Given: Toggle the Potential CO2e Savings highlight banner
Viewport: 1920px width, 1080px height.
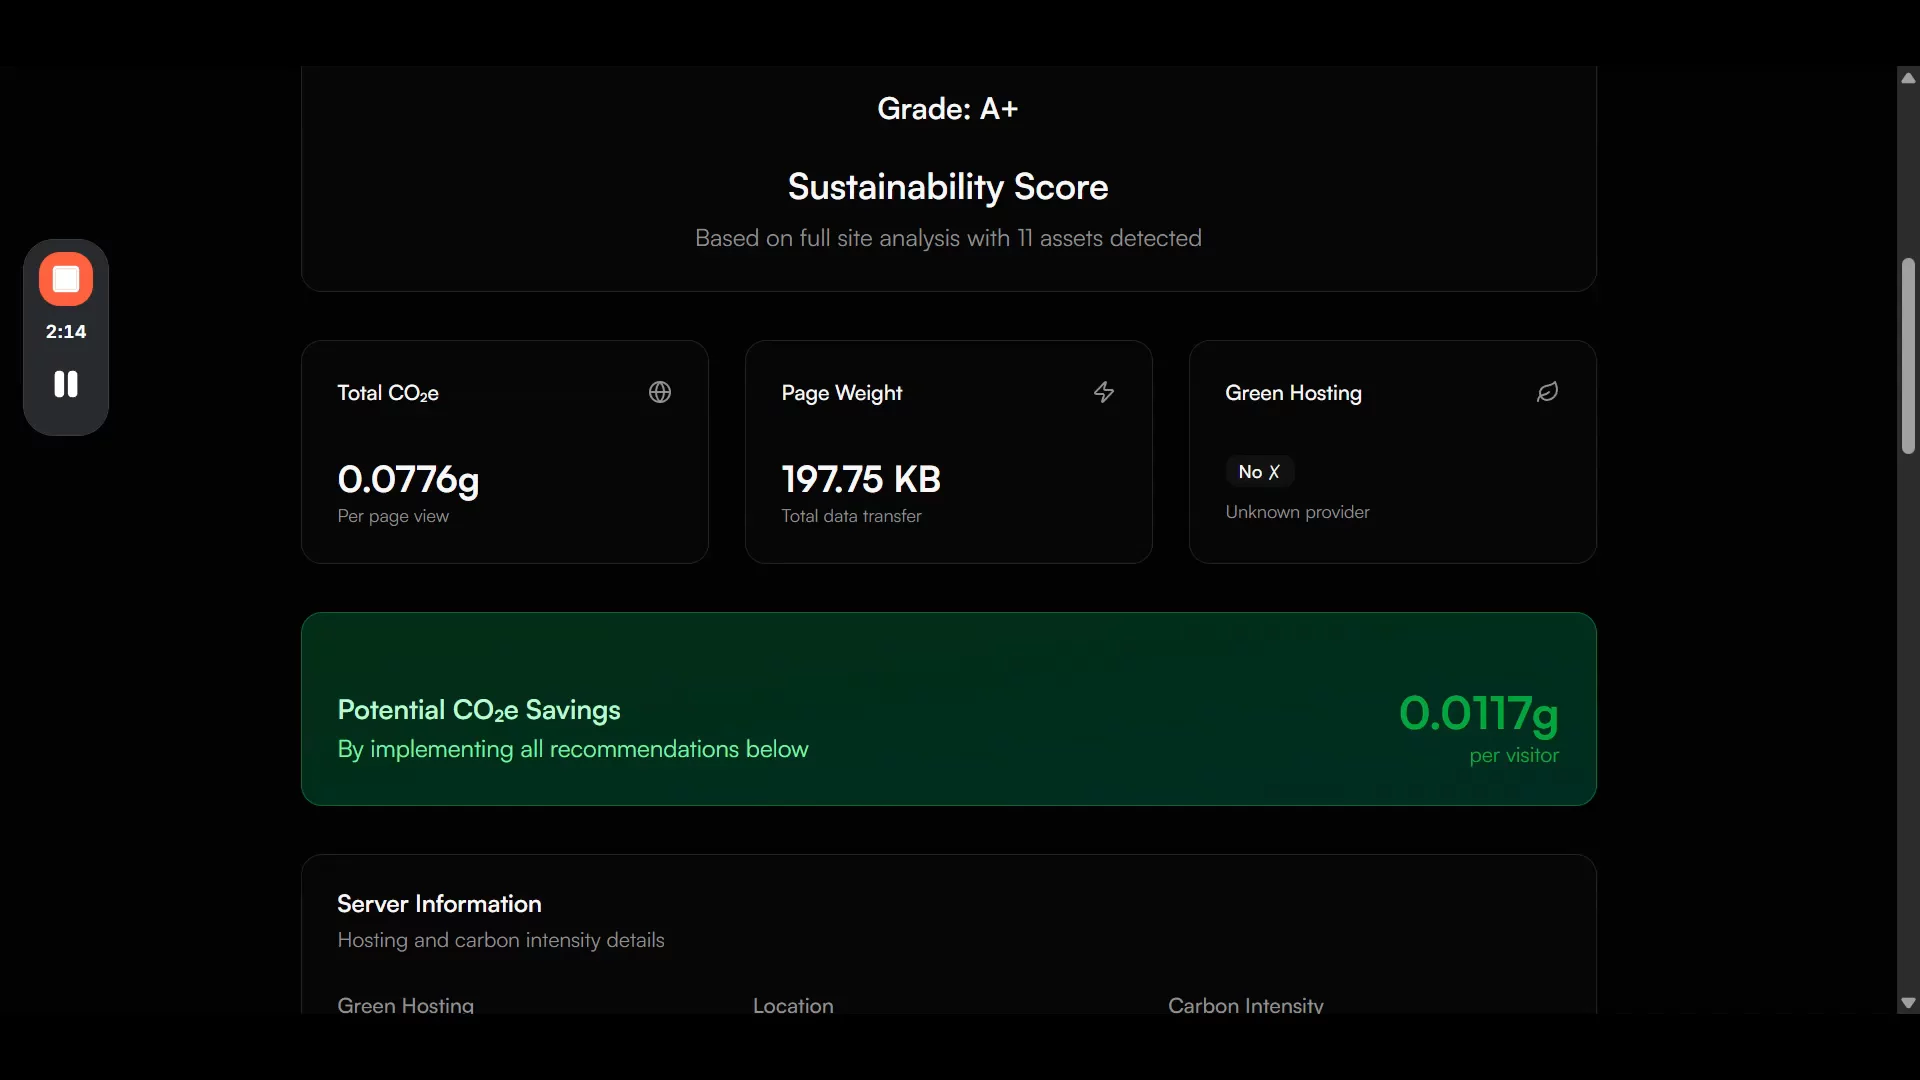Looking at the screenshot, I should pos(948,708).
